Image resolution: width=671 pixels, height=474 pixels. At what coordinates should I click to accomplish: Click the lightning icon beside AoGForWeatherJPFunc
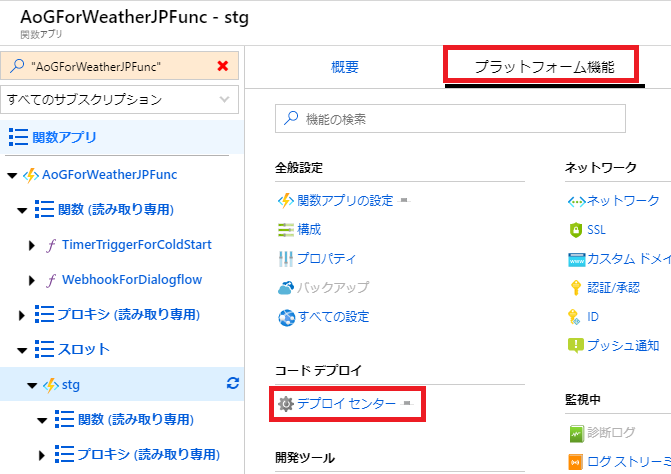[x=30, y=175]
